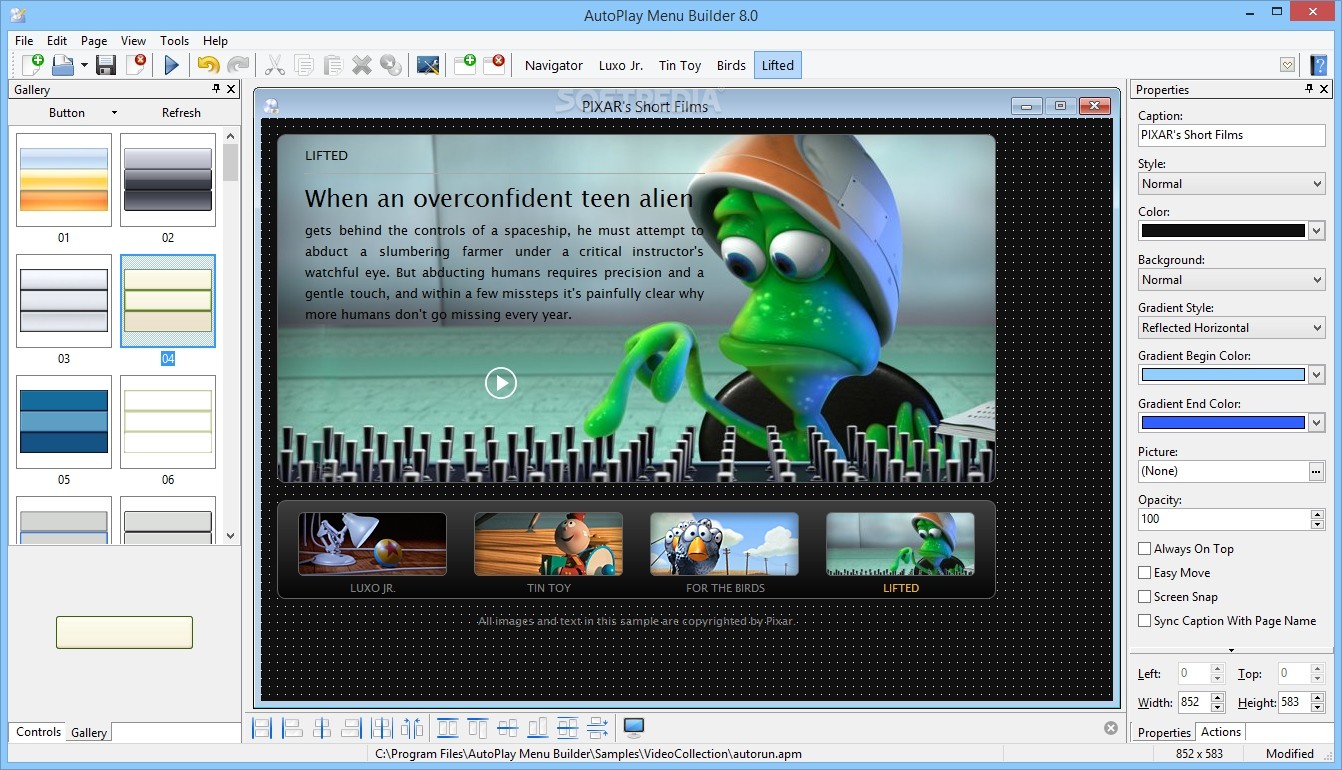Switch to the Controls tab
This screenshot has width=1342, height=770.
(x=39, y=732)
